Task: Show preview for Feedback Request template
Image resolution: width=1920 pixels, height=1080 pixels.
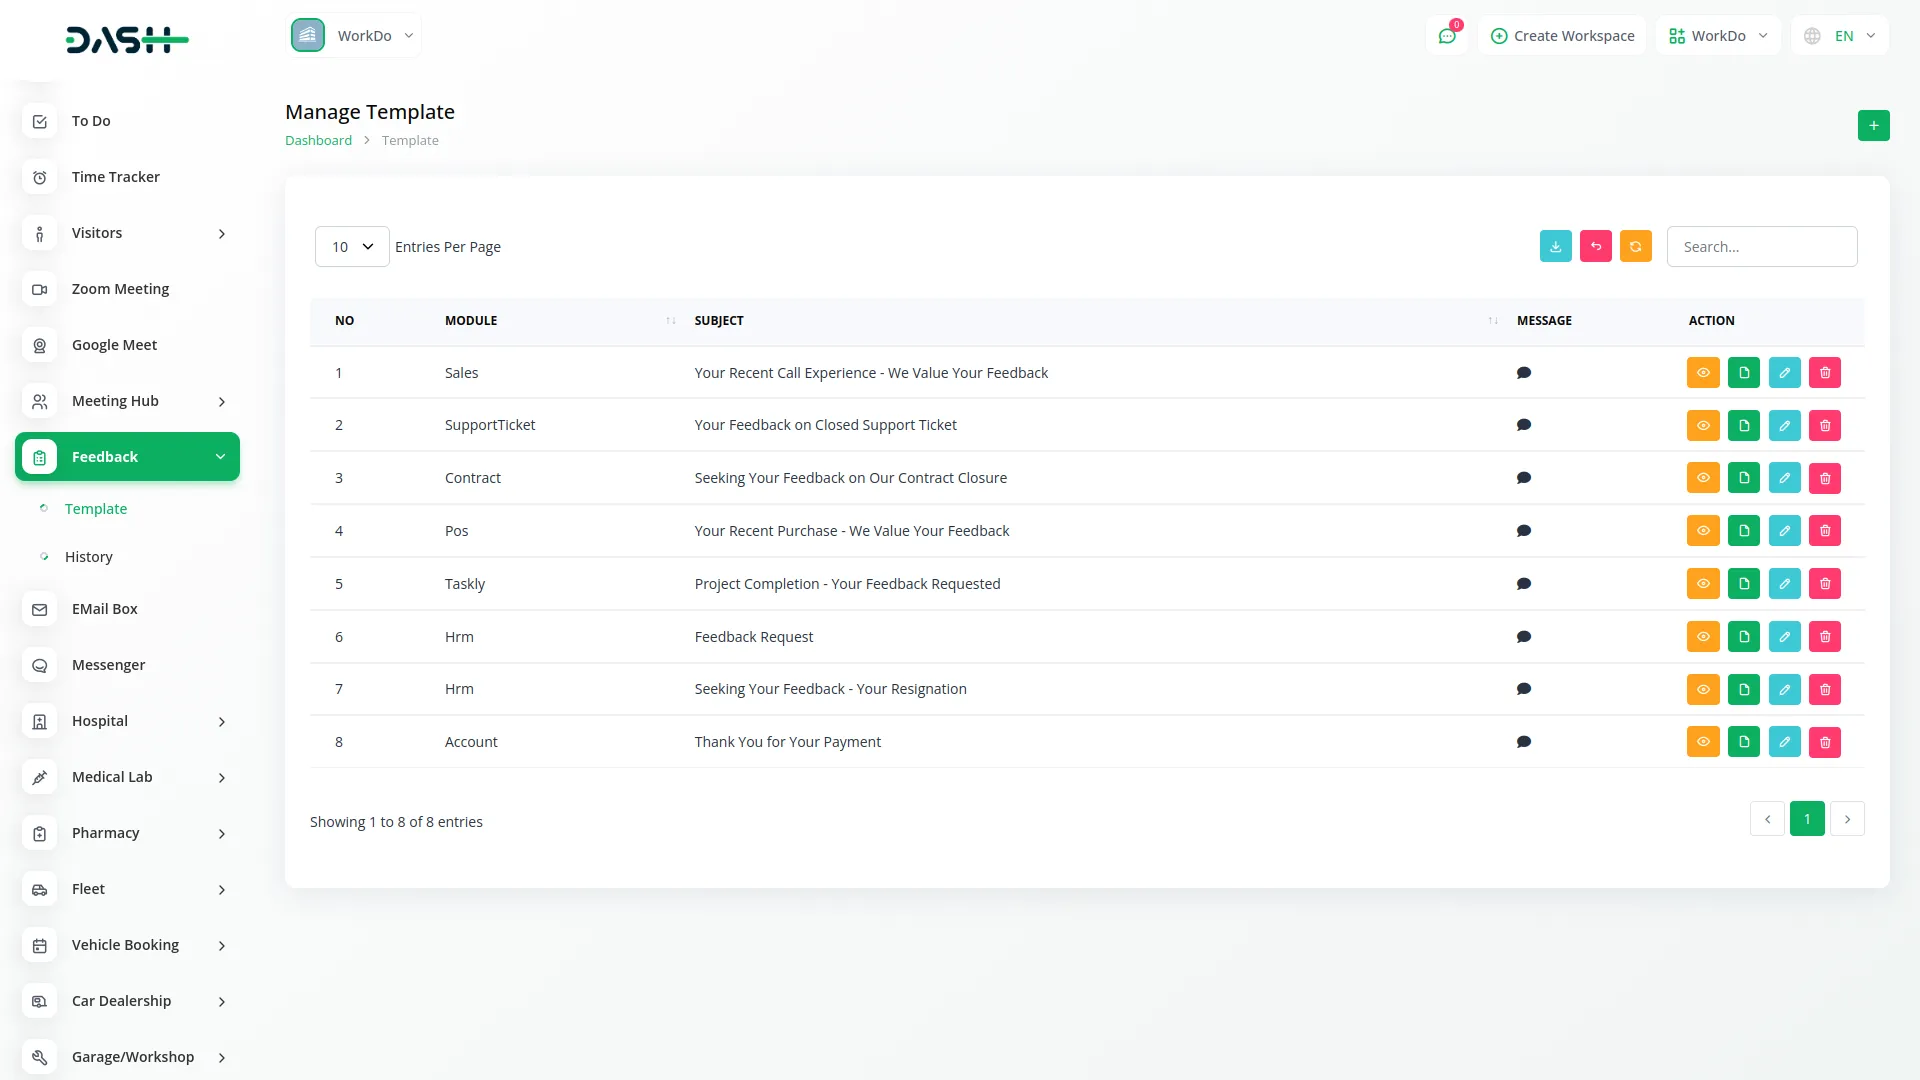Action: pyautogui.click(x=1703, y=636)
